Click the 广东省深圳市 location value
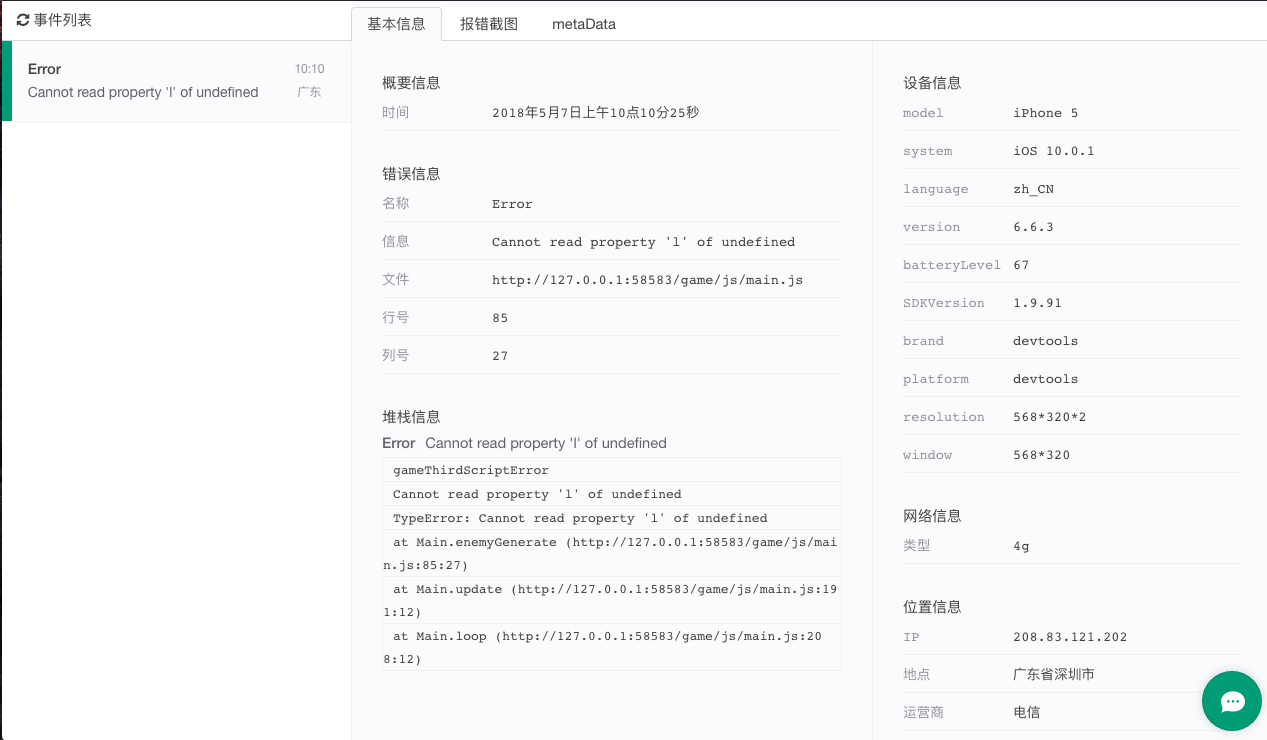1267x740 pixels. (1053, 675)
